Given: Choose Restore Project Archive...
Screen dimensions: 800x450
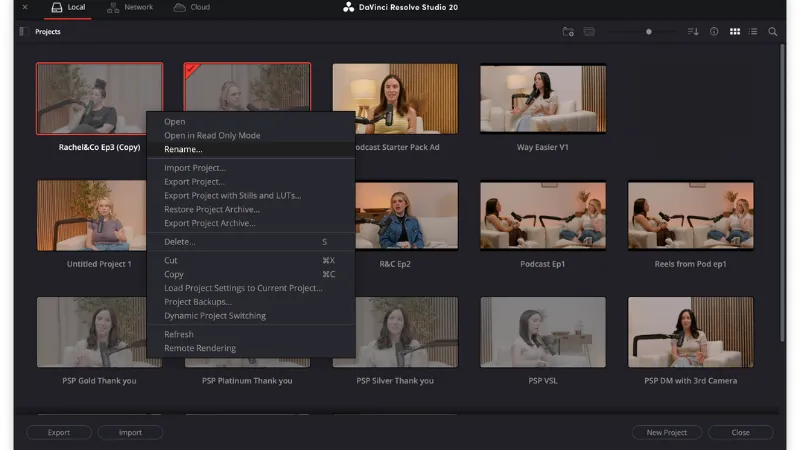Looking at the screenshot, I should [x=251, y=209].
